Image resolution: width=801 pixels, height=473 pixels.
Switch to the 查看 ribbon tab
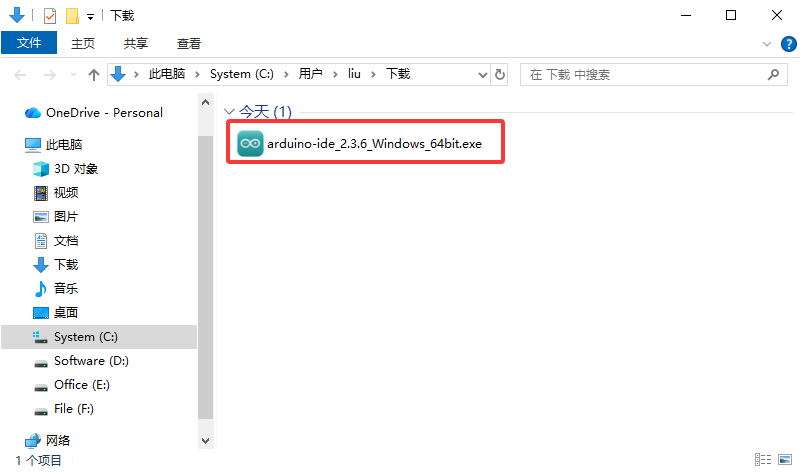coord(189,43)
